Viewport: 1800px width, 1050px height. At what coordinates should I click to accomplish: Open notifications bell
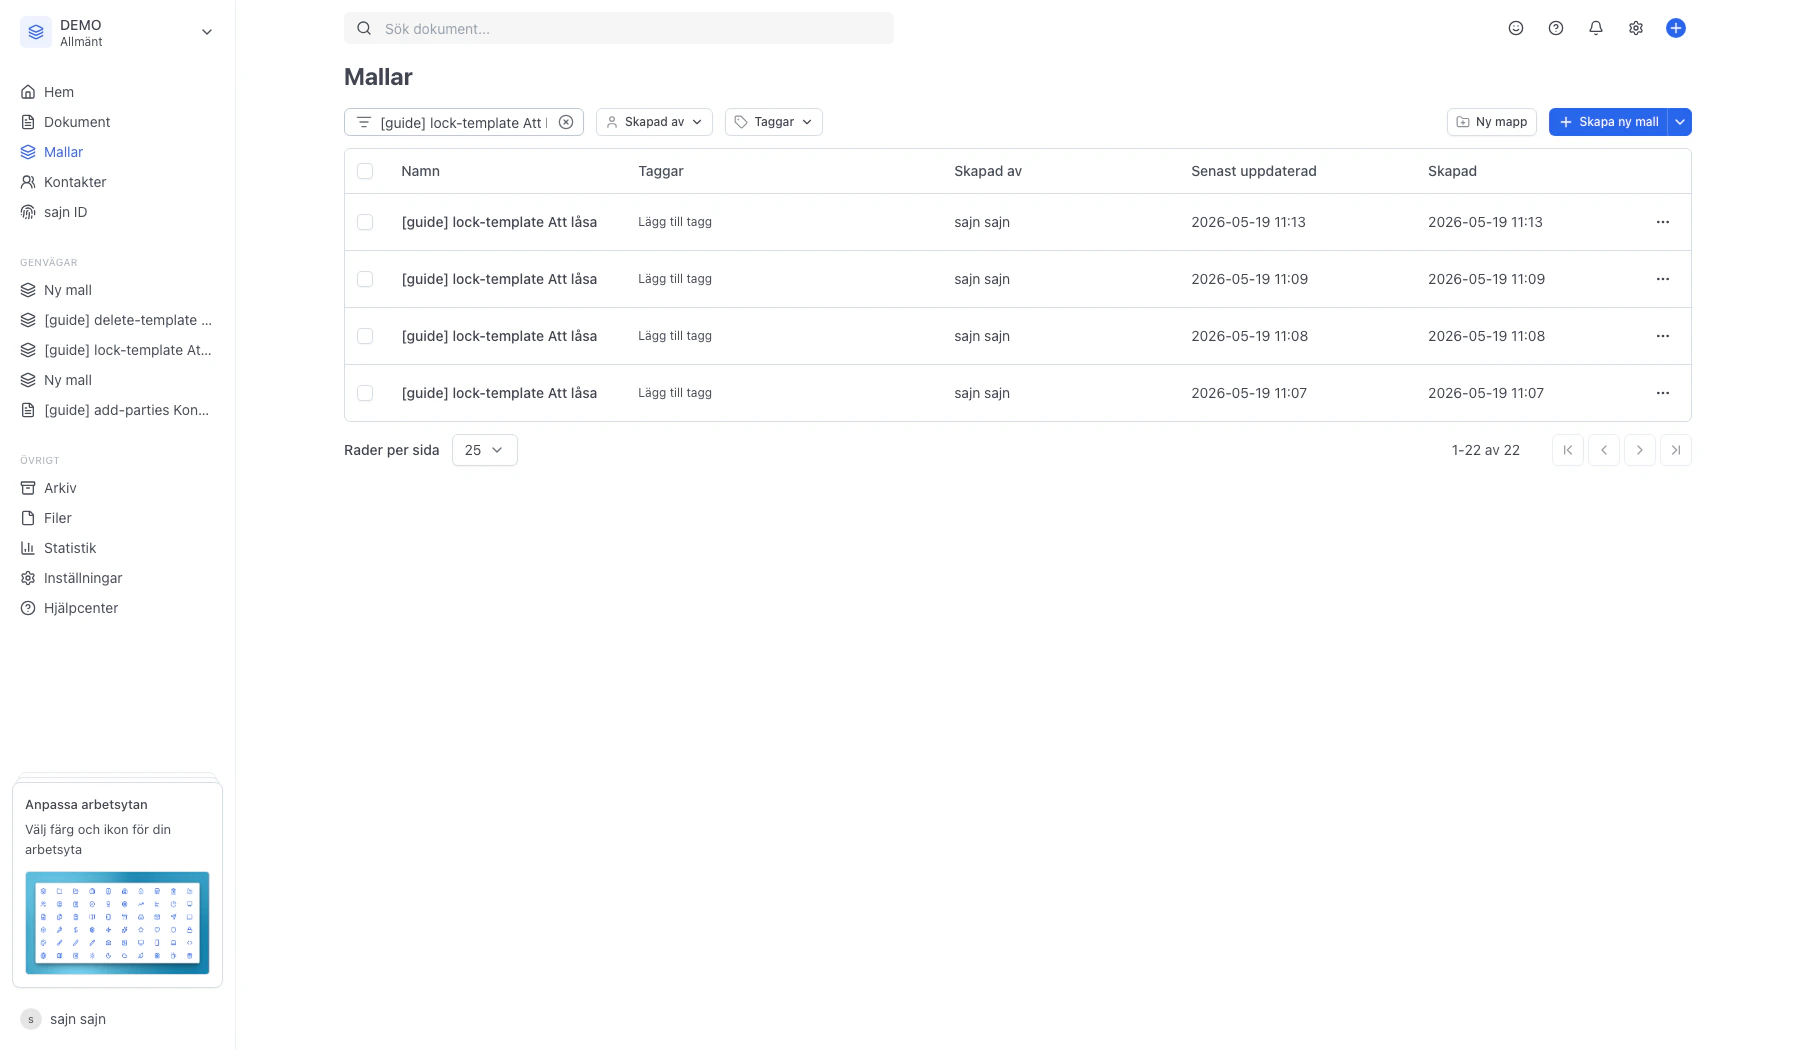(1596, 28)
